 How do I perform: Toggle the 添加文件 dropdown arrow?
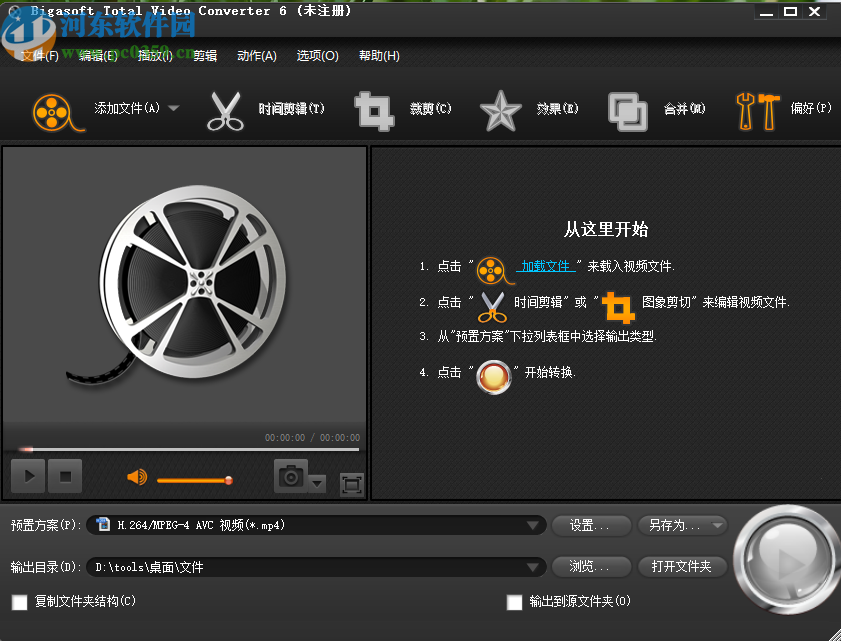pos(172,110)
